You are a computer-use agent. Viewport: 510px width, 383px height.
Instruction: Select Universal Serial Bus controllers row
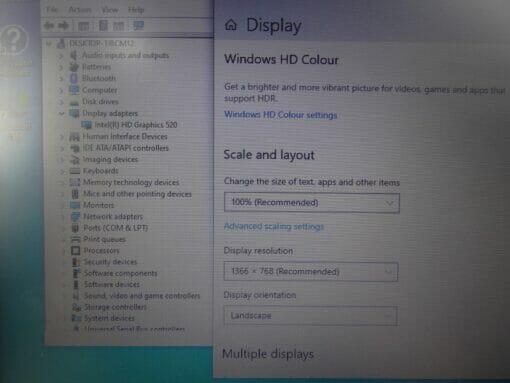(134, 329)
